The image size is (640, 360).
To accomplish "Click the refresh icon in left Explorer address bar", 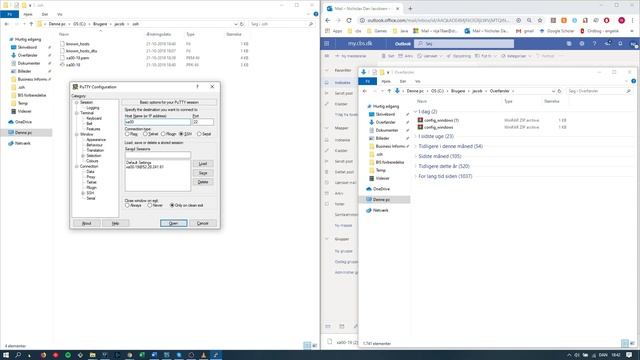I will tap(242, 24).
